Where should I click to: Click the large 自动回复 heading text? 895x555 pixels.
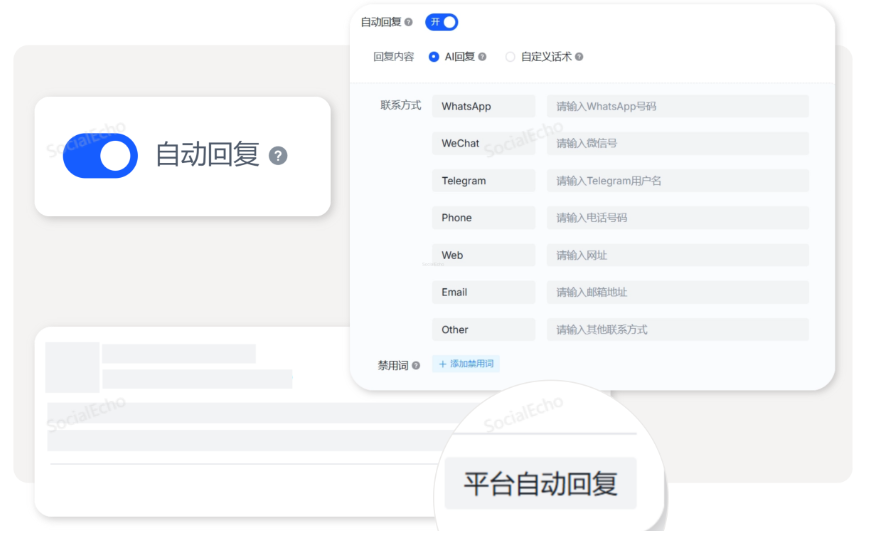207,155
